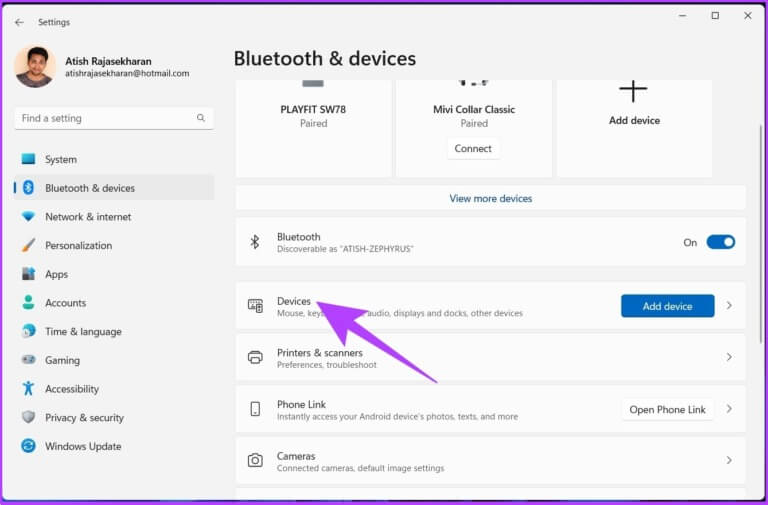Click Discoverable as ATISH-ZEPHYRUS text
This screenshot has width=768, height=505.
click(345, 249)
